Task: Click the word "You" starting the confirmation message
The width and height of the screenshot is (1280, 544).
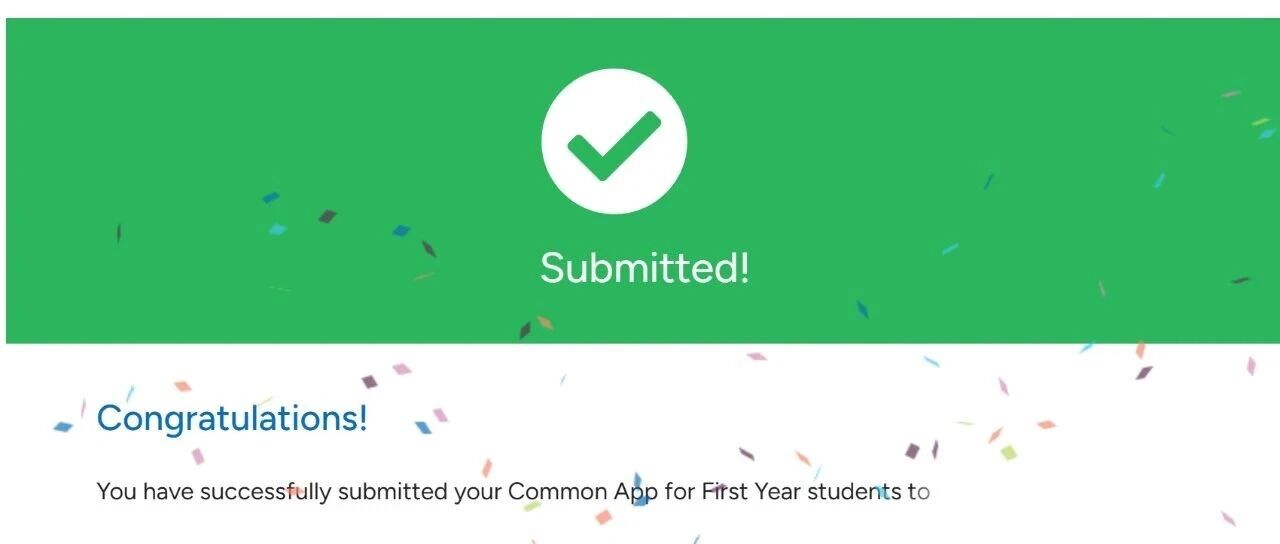Action: 116,492
